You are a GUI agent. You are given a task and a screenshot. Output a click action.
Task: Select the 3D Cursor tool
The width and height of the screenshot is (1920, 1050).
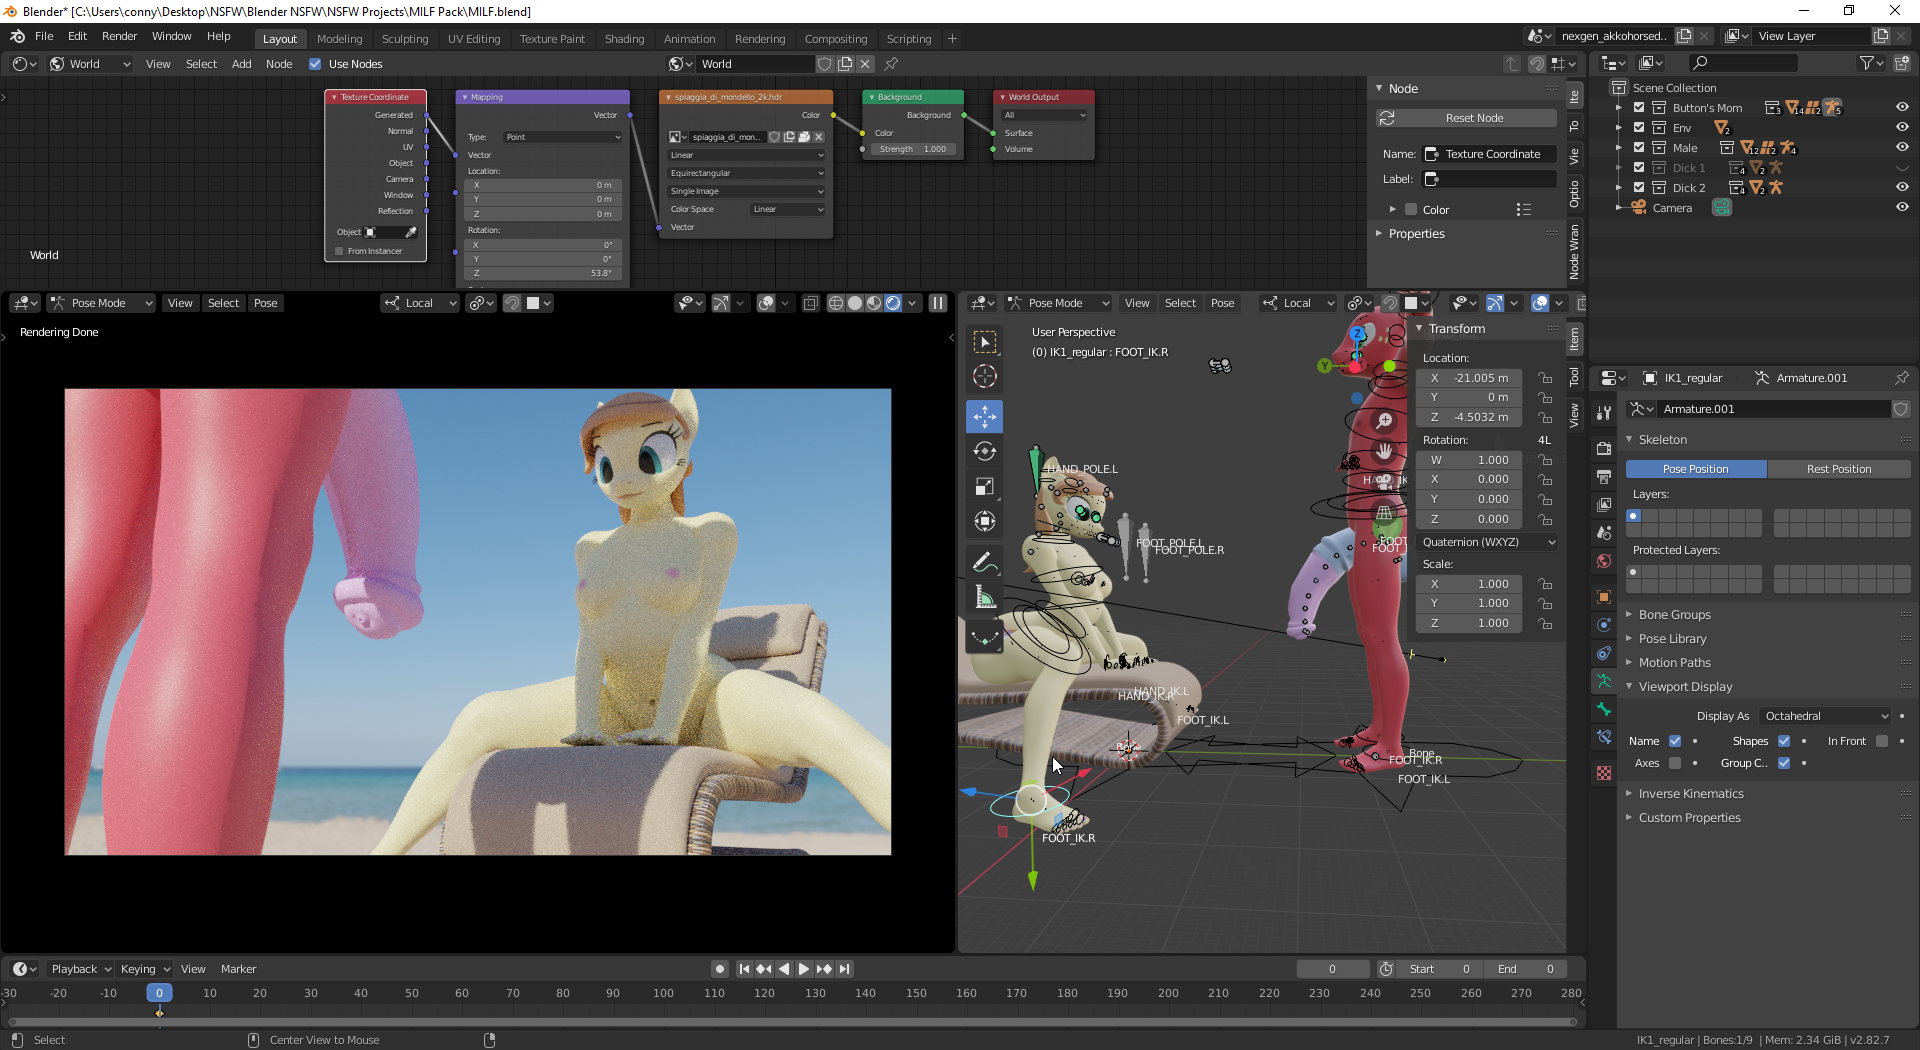[x=984, y=376]
